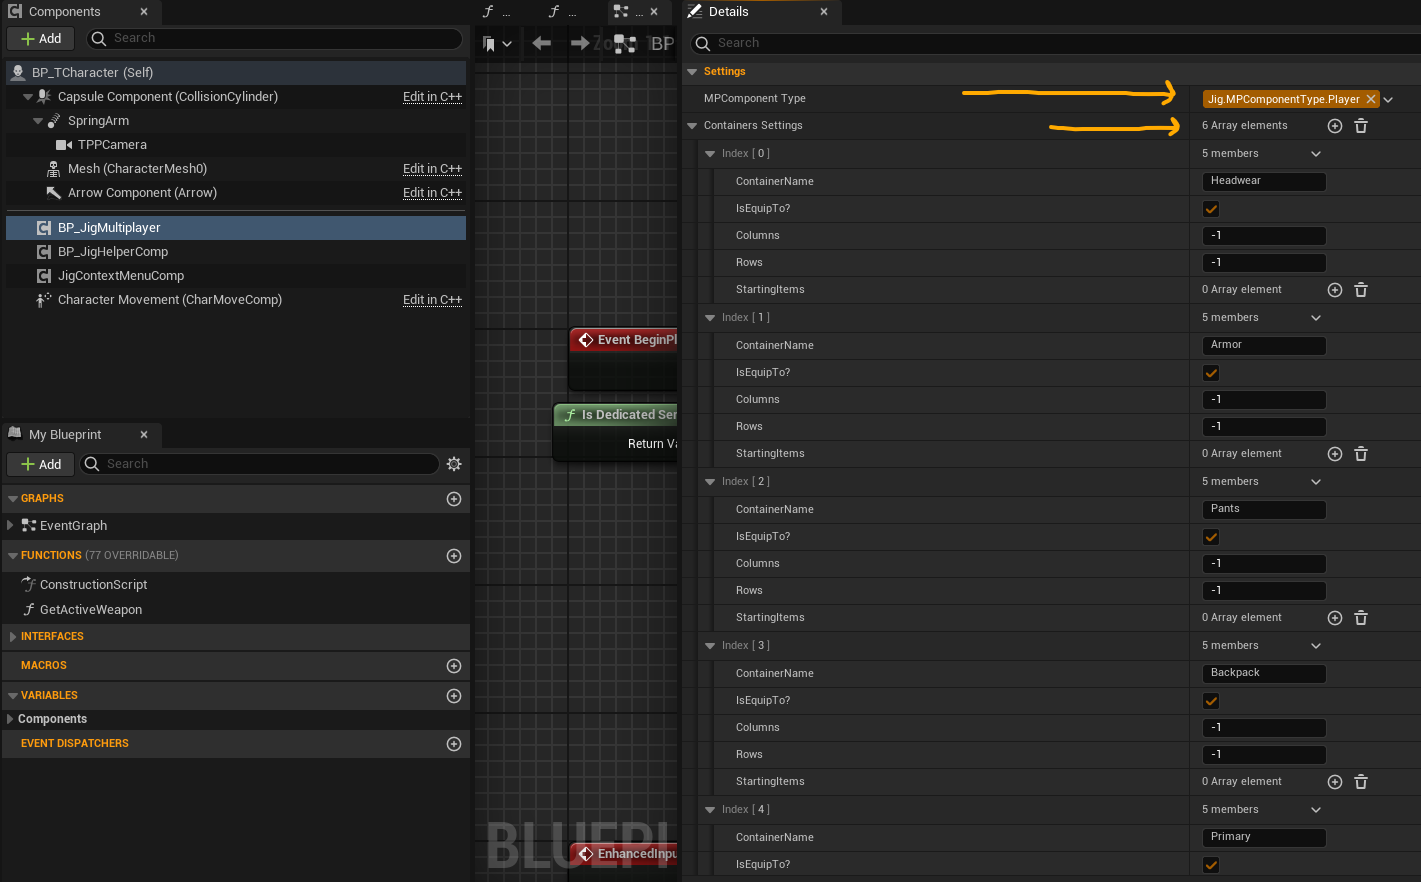Remove the Jig.MPComponentType.Player tag

[x=1371, y=99]
